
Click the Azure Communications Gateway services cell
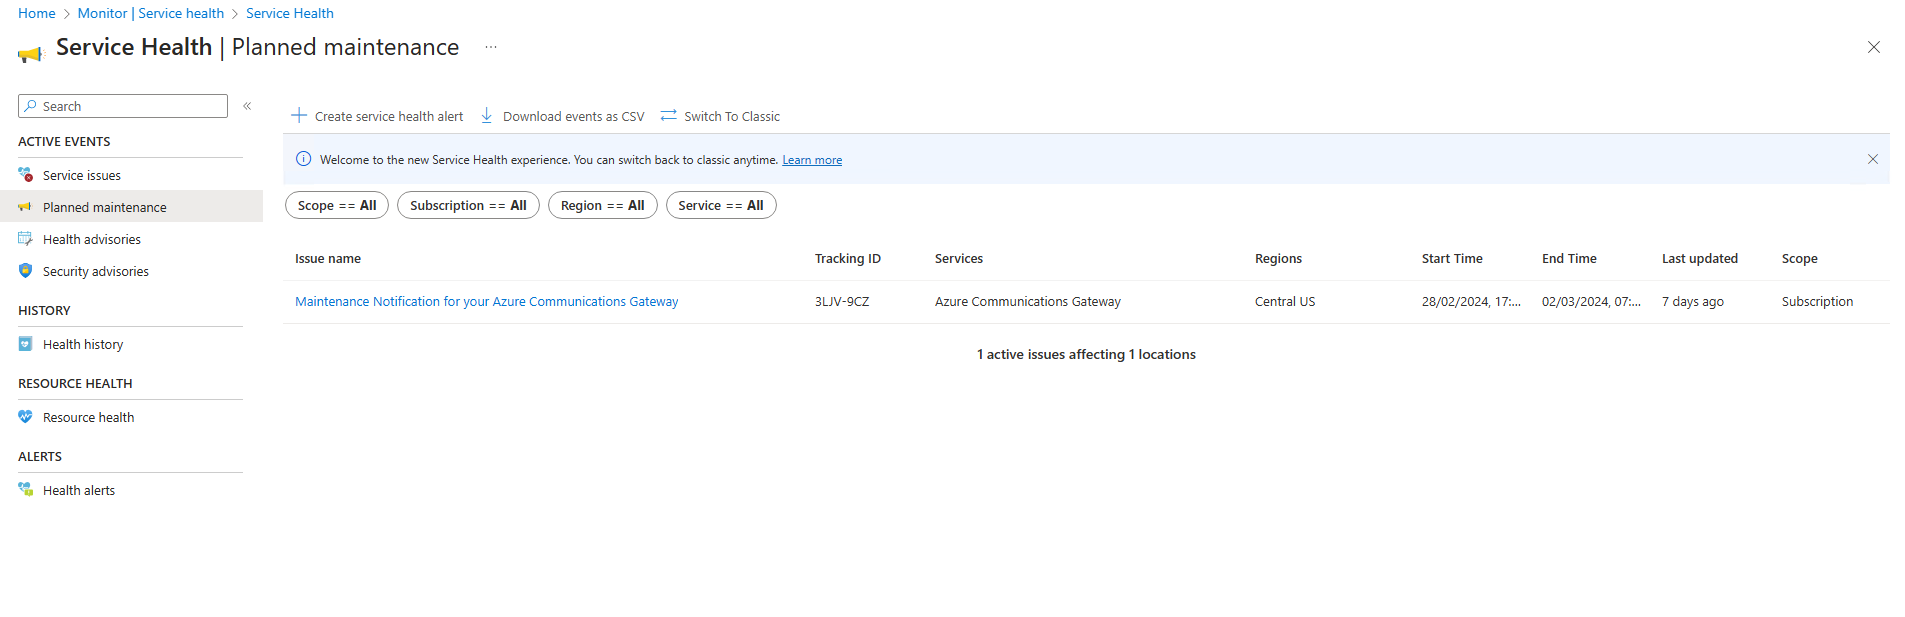pos(1028,301)
